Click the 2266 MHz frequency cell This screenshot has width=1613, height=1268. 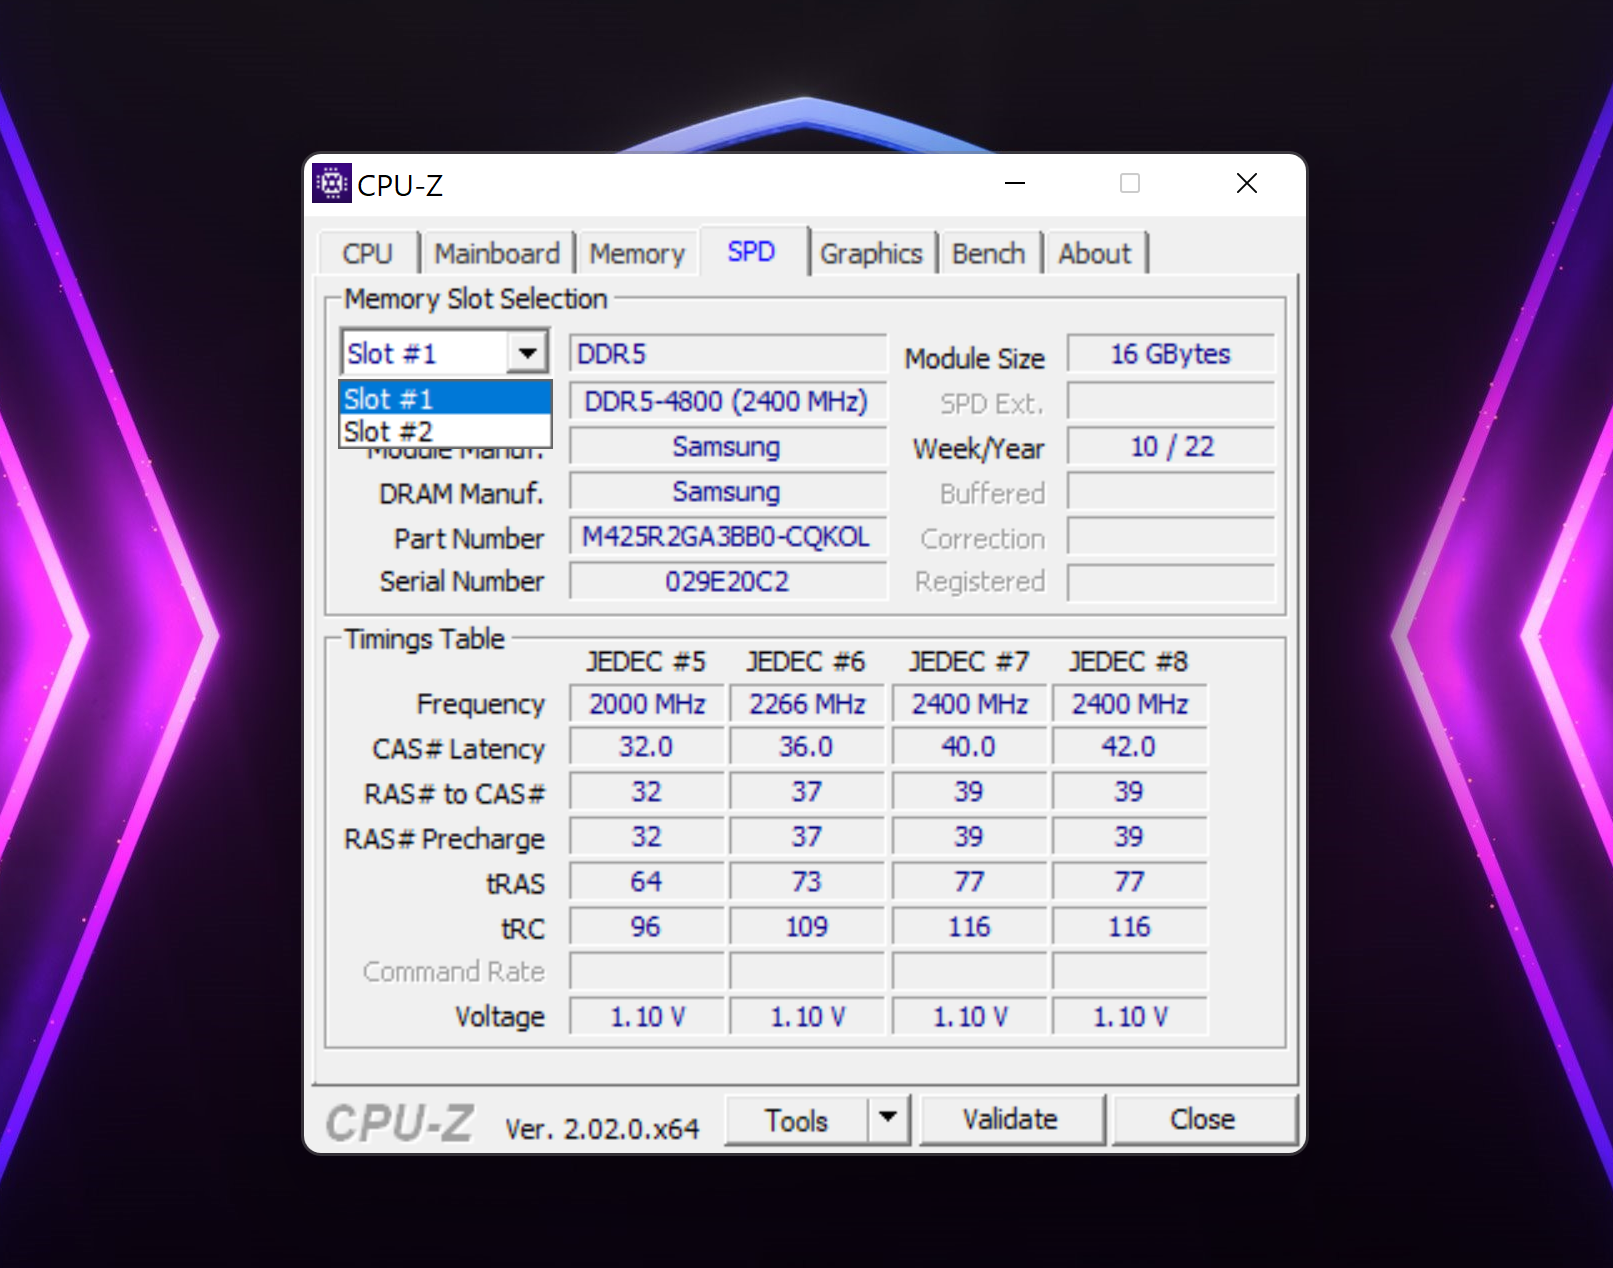pyautogui.click(x=807, y=704)
